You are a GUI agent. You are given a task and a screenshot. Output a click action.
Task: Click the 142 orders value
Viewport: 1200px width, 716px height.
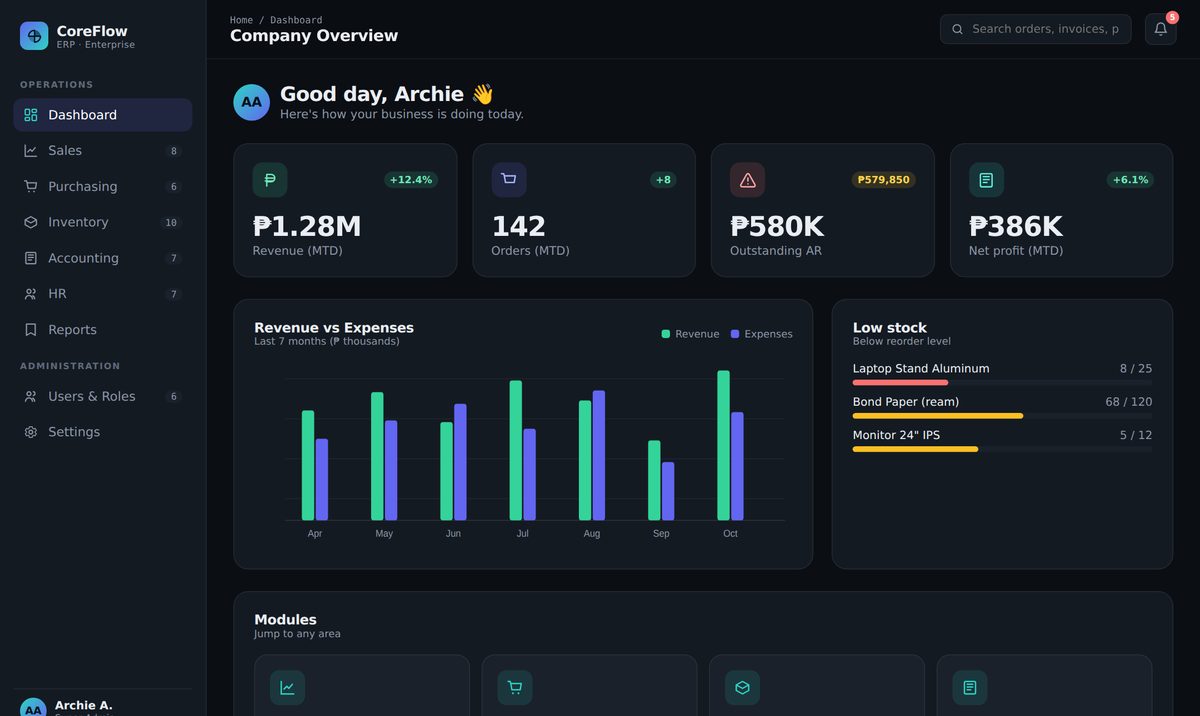click(519, 226)
